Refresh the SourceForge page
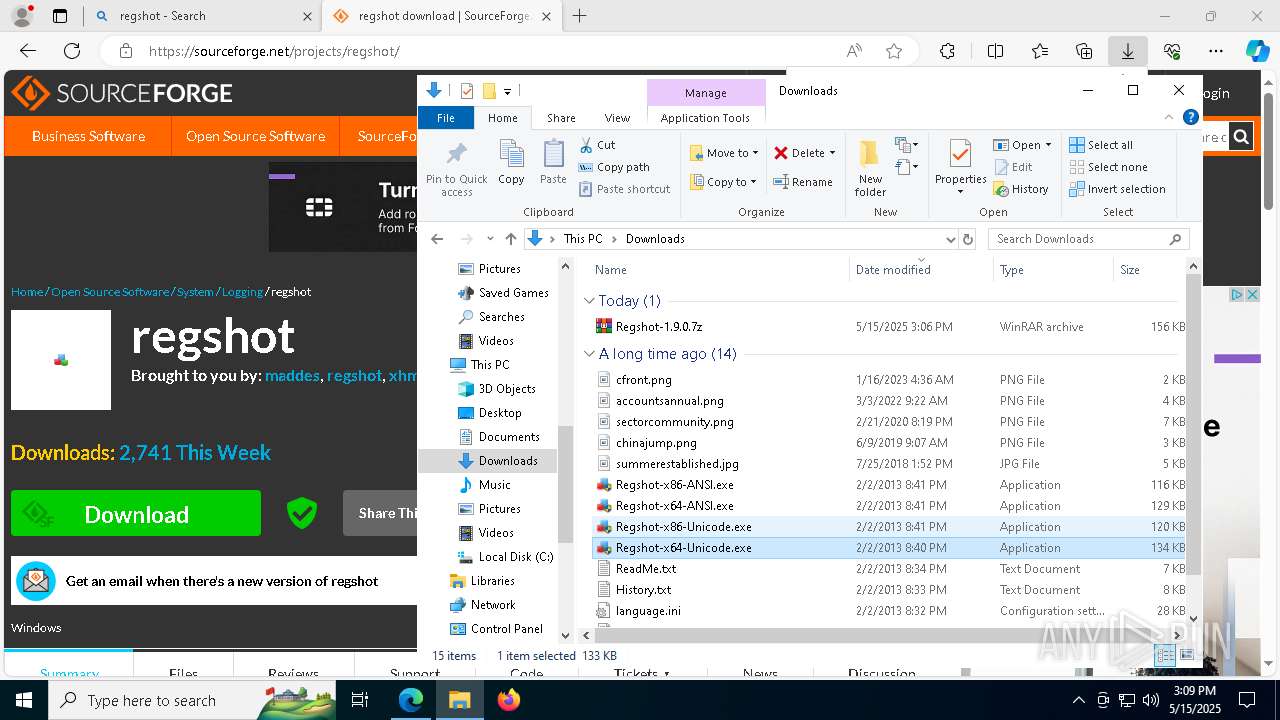 pyautogui.click(x=72, y=51)
